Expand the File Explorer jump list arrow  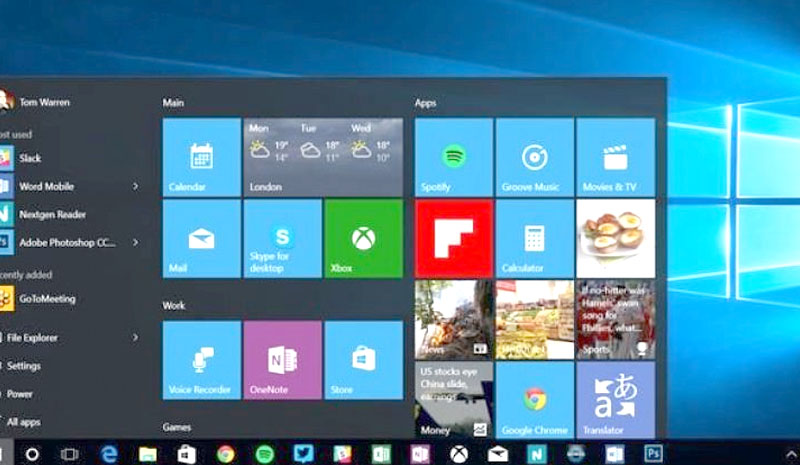point(136,337)
